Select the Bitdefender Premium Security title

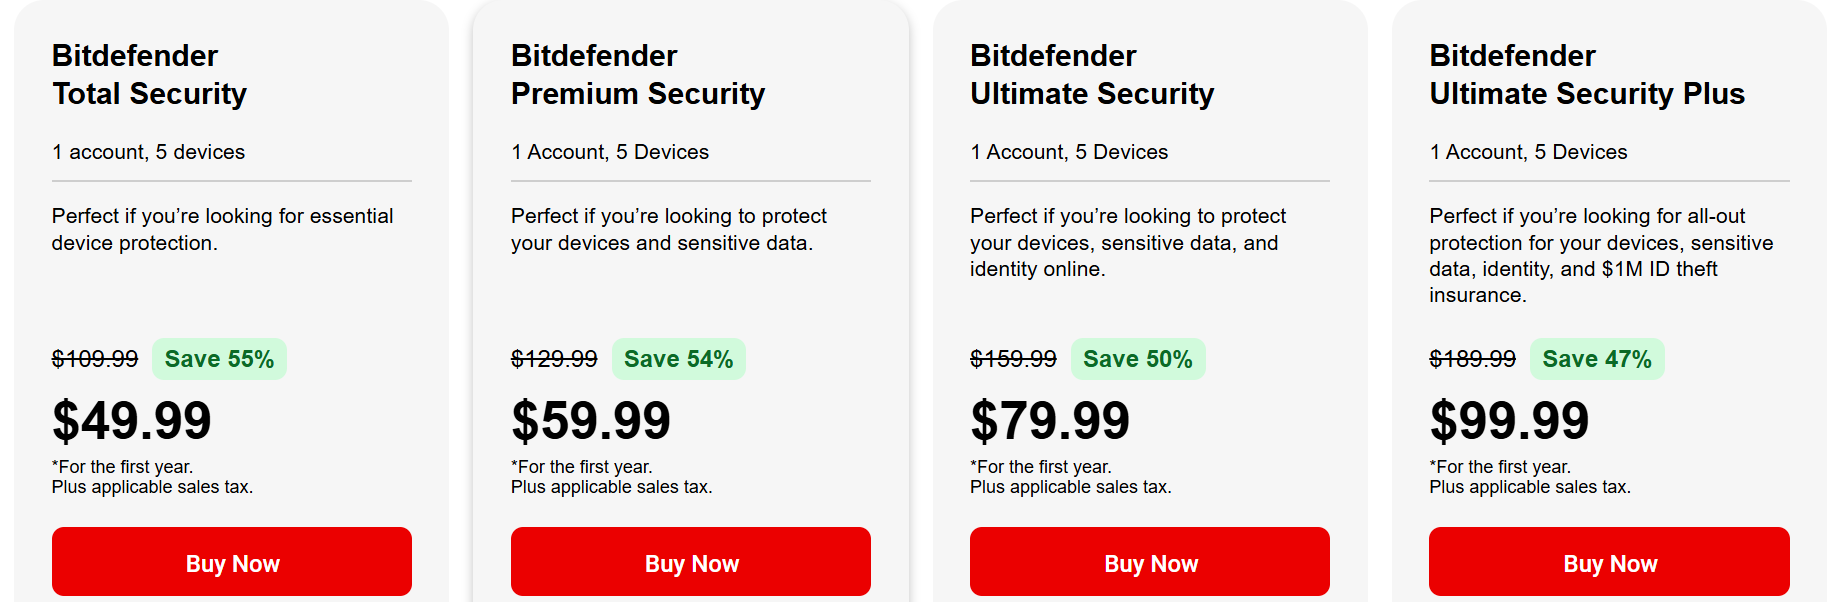click(637, 75)
